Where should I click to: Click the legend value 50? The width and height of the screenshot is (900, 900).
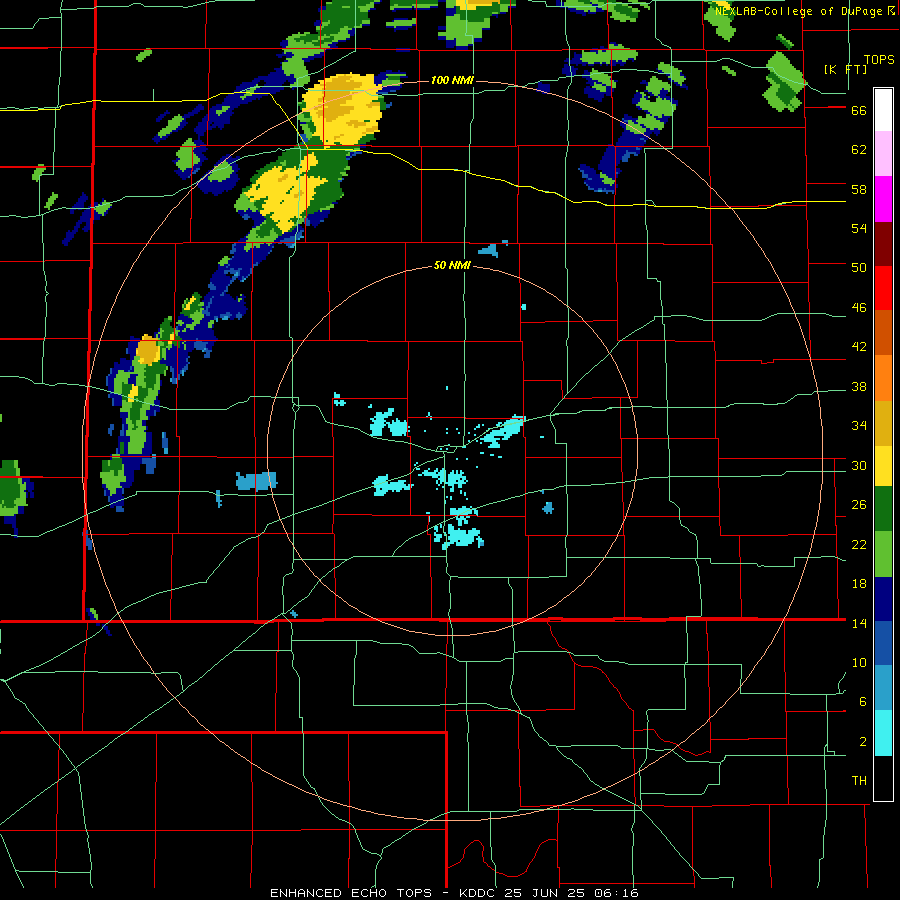tap(859, 267)
